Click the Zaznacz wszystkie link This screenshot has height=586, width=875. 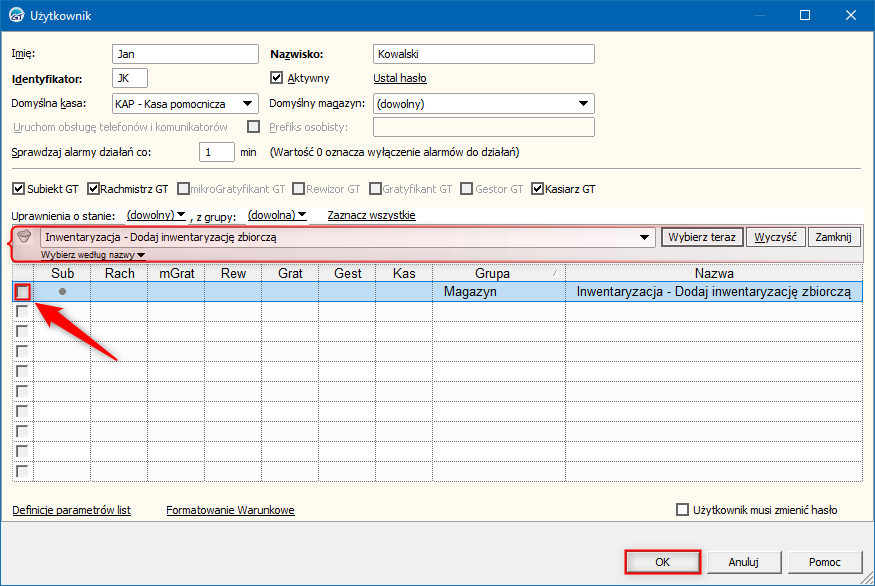click(371, 215)
